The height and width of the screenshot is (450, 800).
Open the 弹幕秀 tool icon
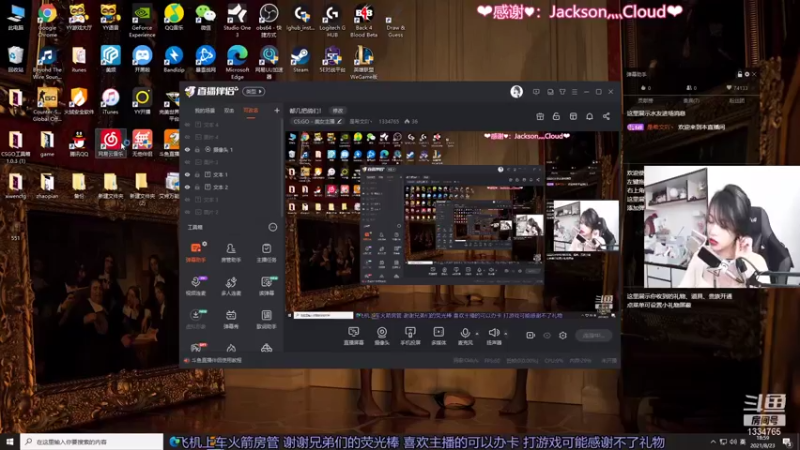(x=231, y=319)
